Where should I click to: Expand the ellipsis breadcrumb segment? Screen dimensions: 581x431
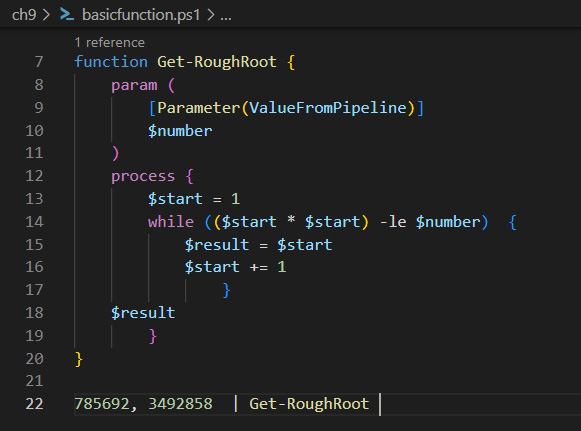pos(226,15)
